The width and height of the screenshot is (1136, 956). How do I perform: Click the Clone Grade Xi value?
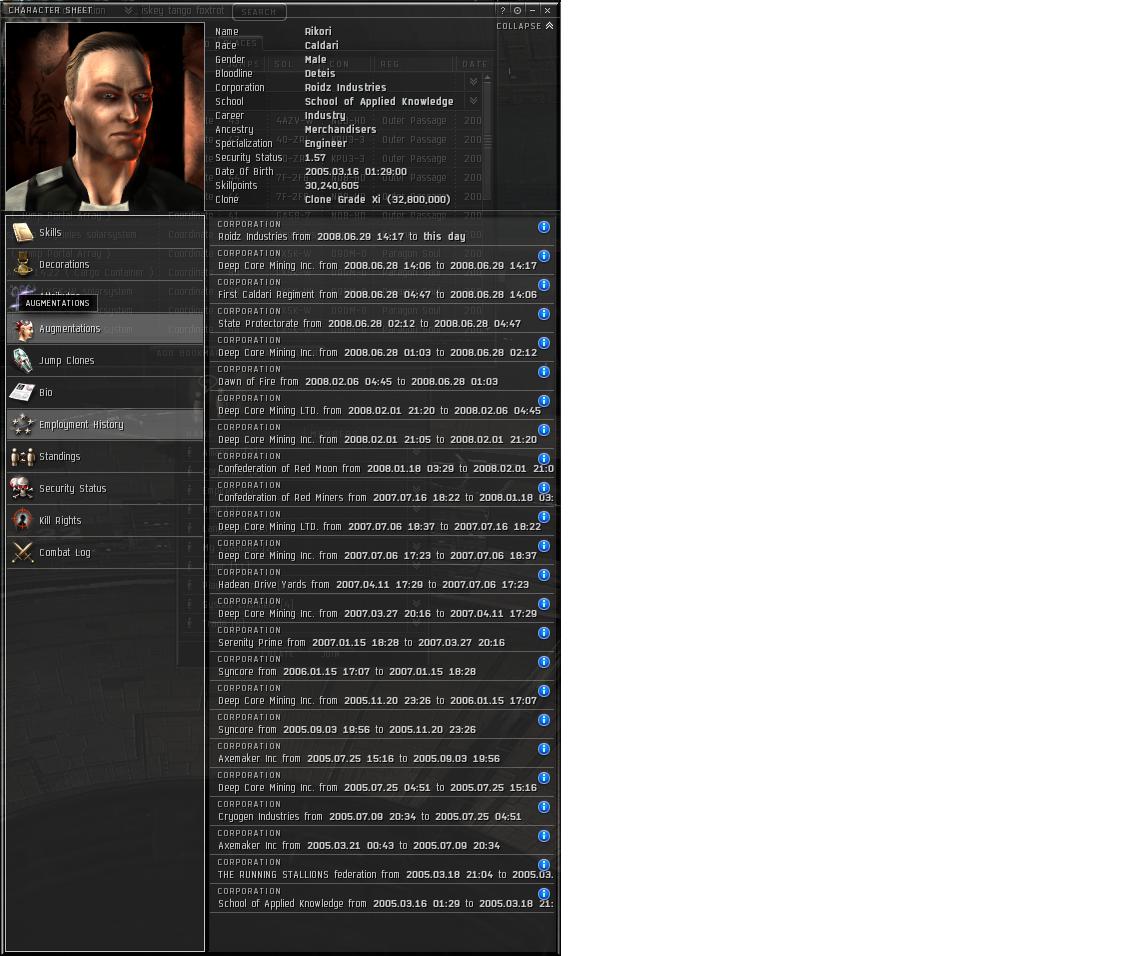tap(377, 199)
